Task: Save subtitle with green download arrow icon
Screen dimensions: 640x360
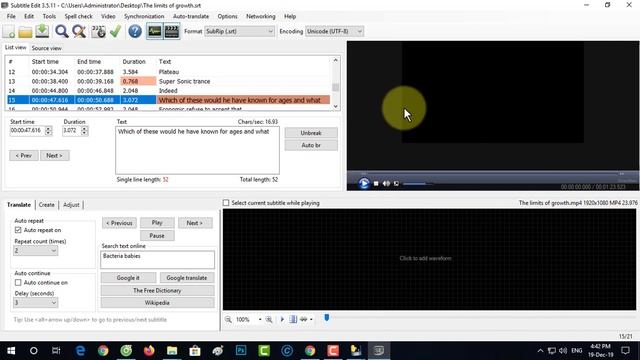Action: 42,31
